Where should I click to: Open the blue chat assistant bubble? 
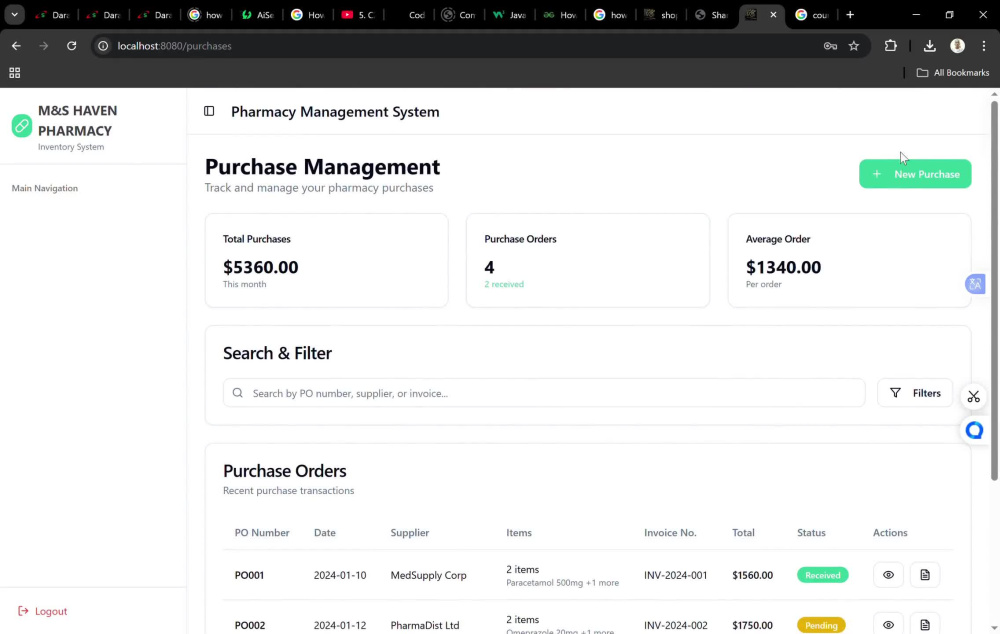point(974,431)
